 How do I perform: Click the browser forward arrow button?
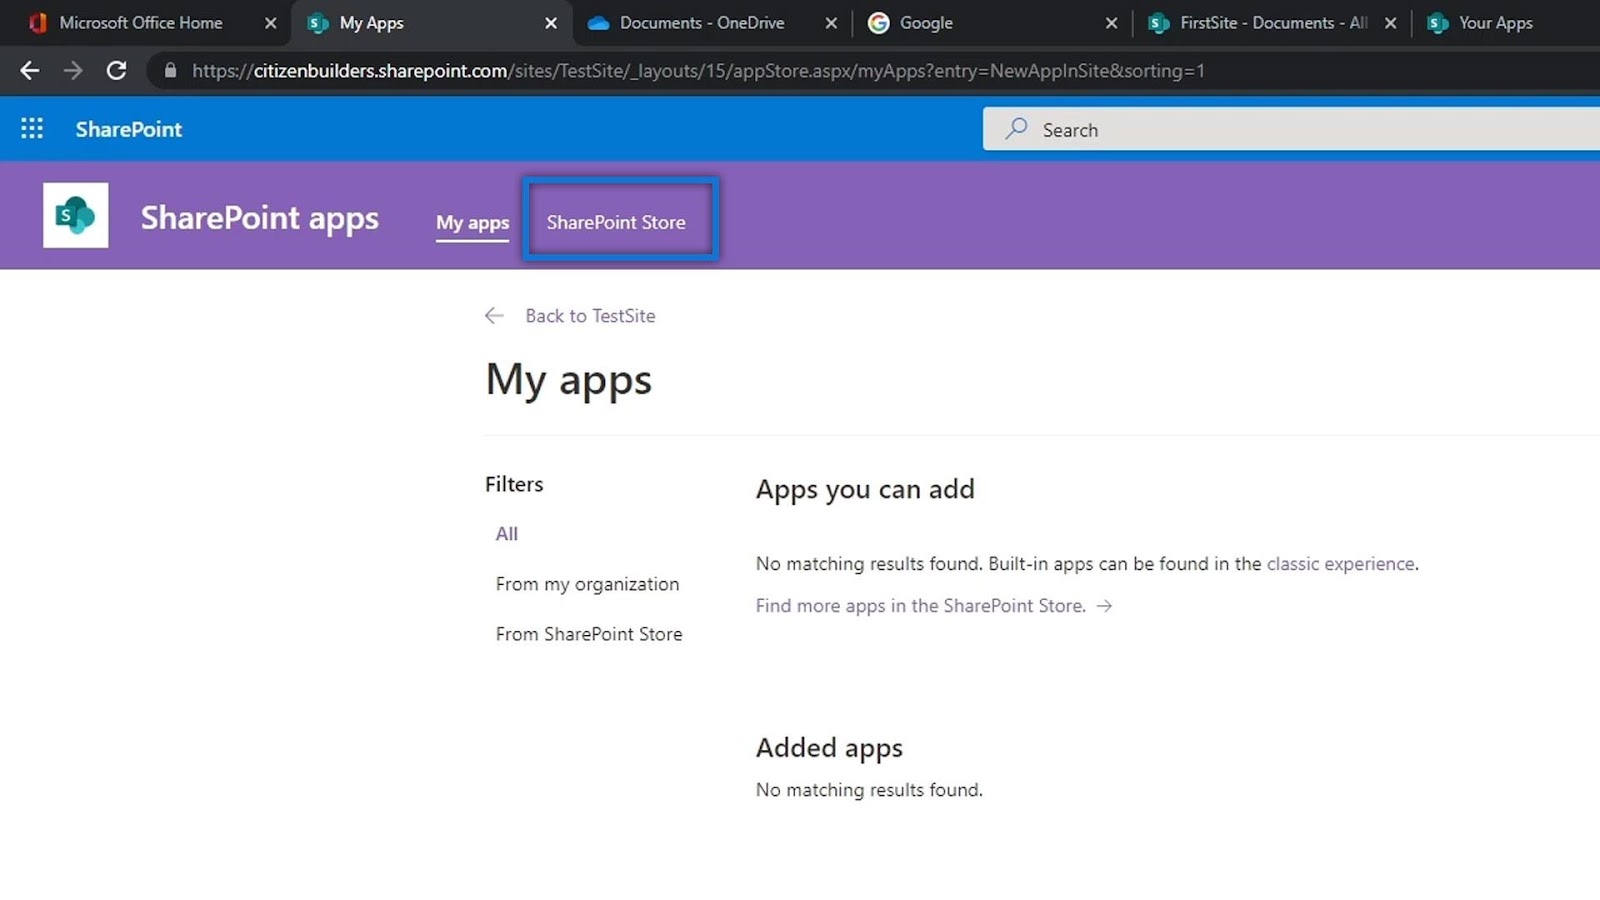pyautogui.click(x=73, y=71)
